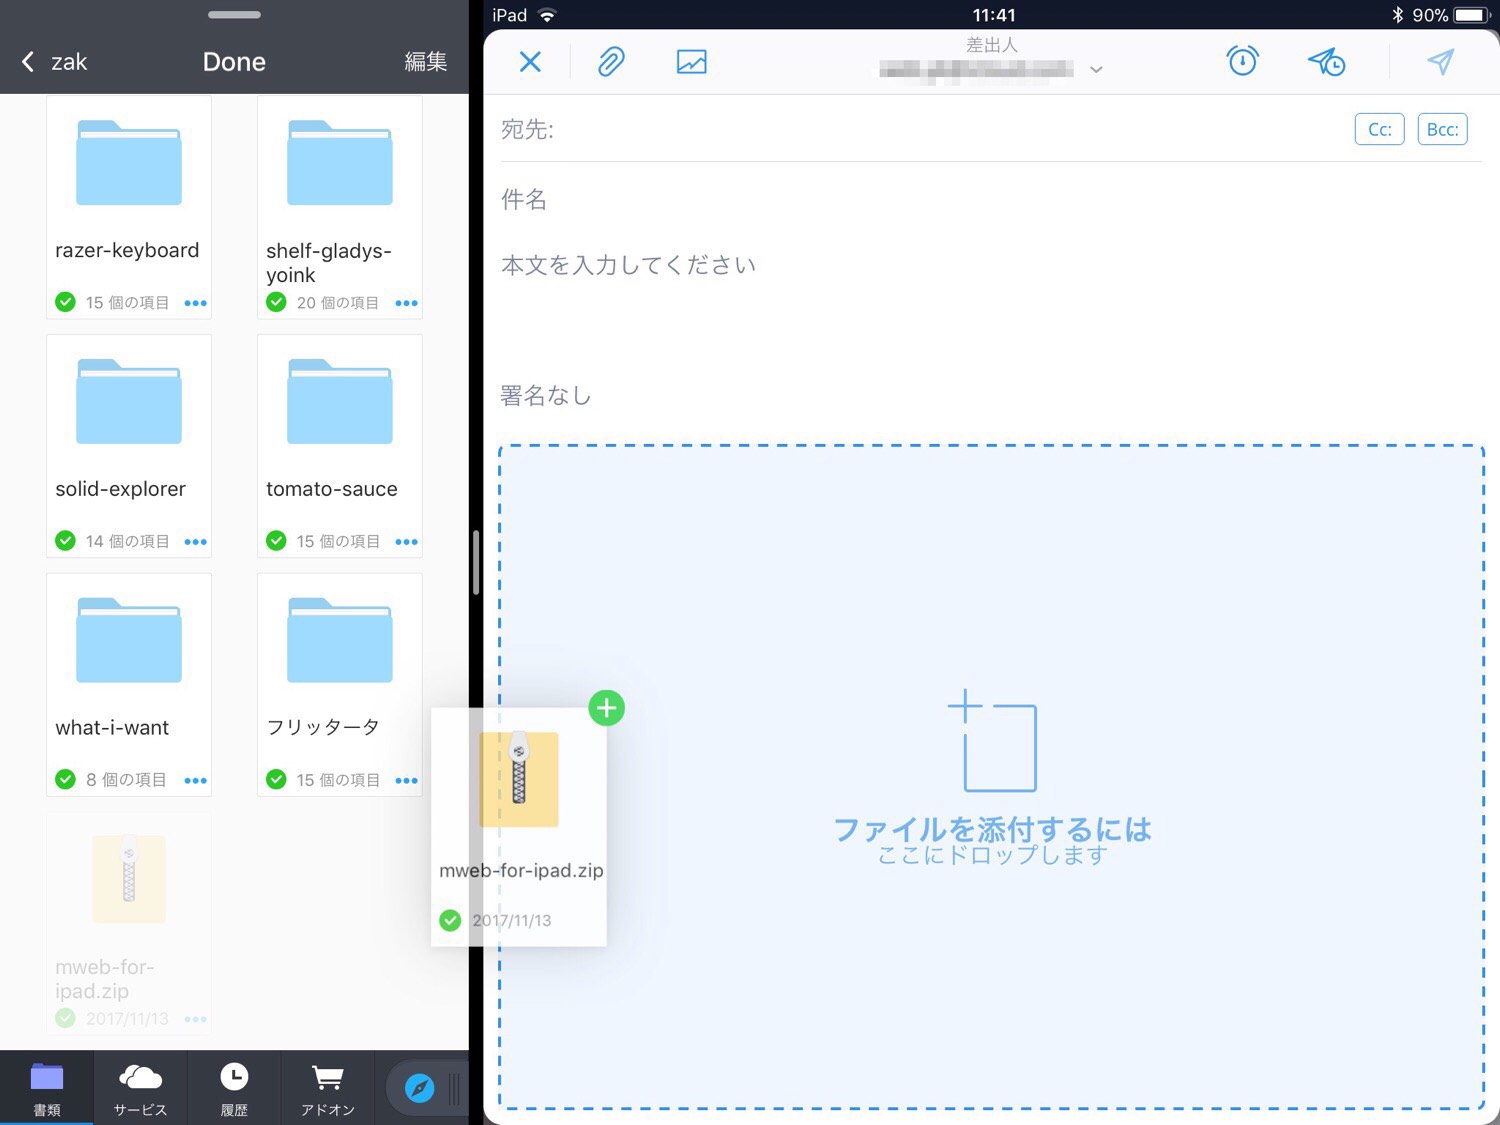The width and height of the screenshot is (1500, 1125).
Task: Tap Done in the file browser header
Action: [x=234, y=62]
